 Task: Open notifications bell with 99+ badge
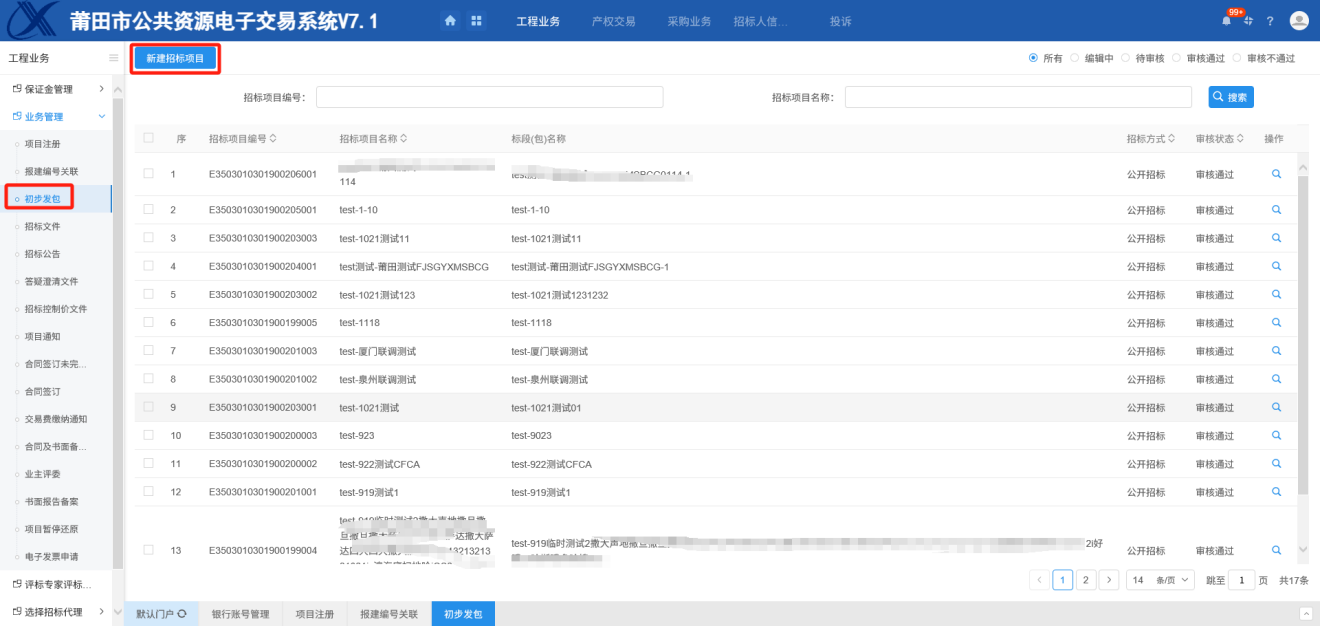(1227, 21)
